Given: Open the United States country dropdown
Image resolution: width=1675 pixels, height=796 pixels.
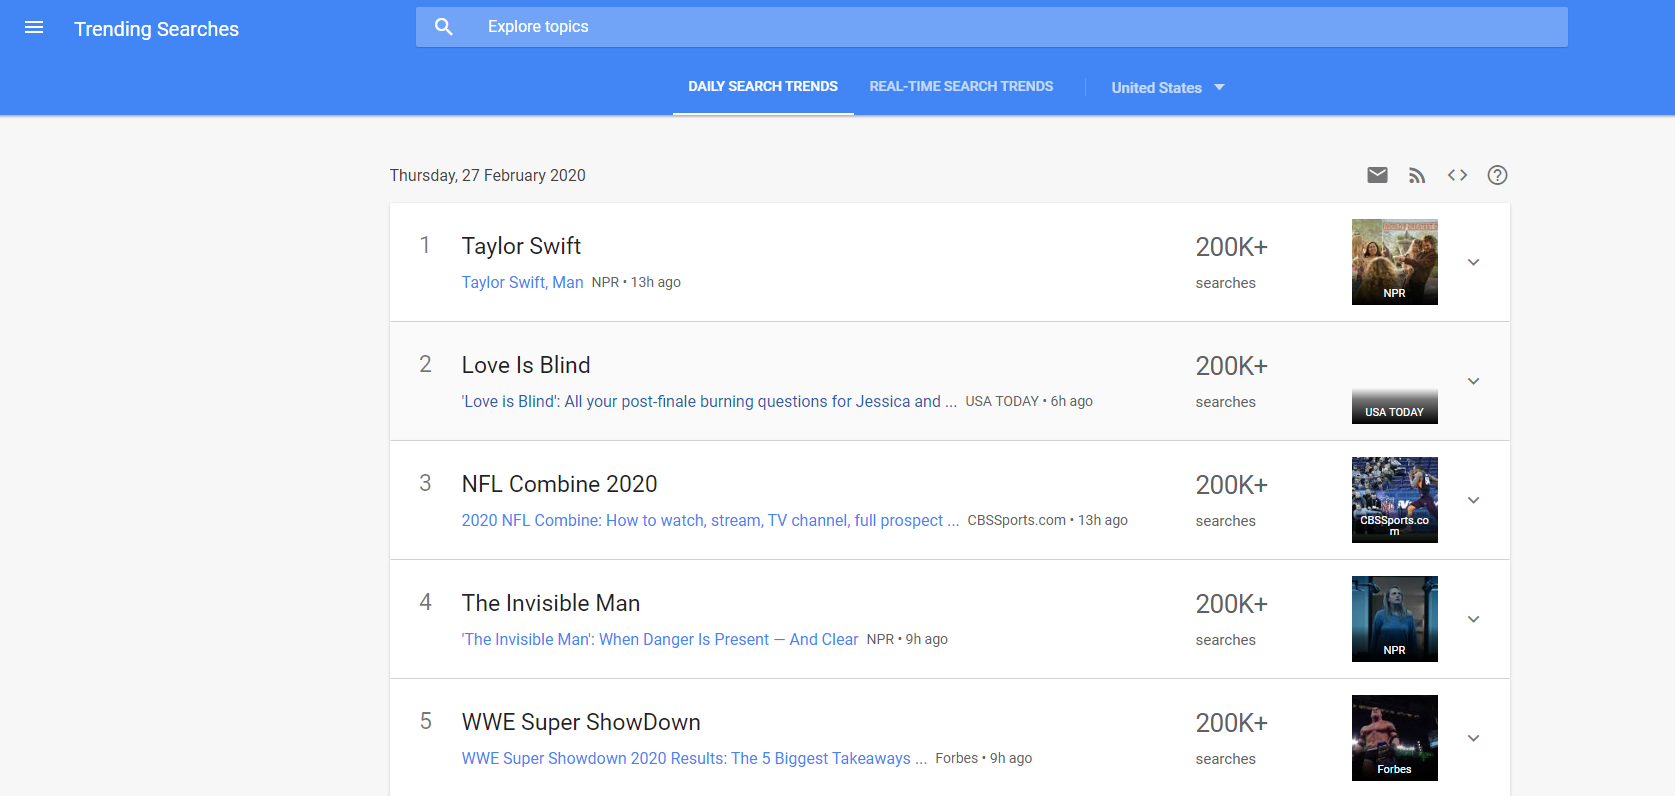Looking at the screenshot, I should tap(1168, 88).
